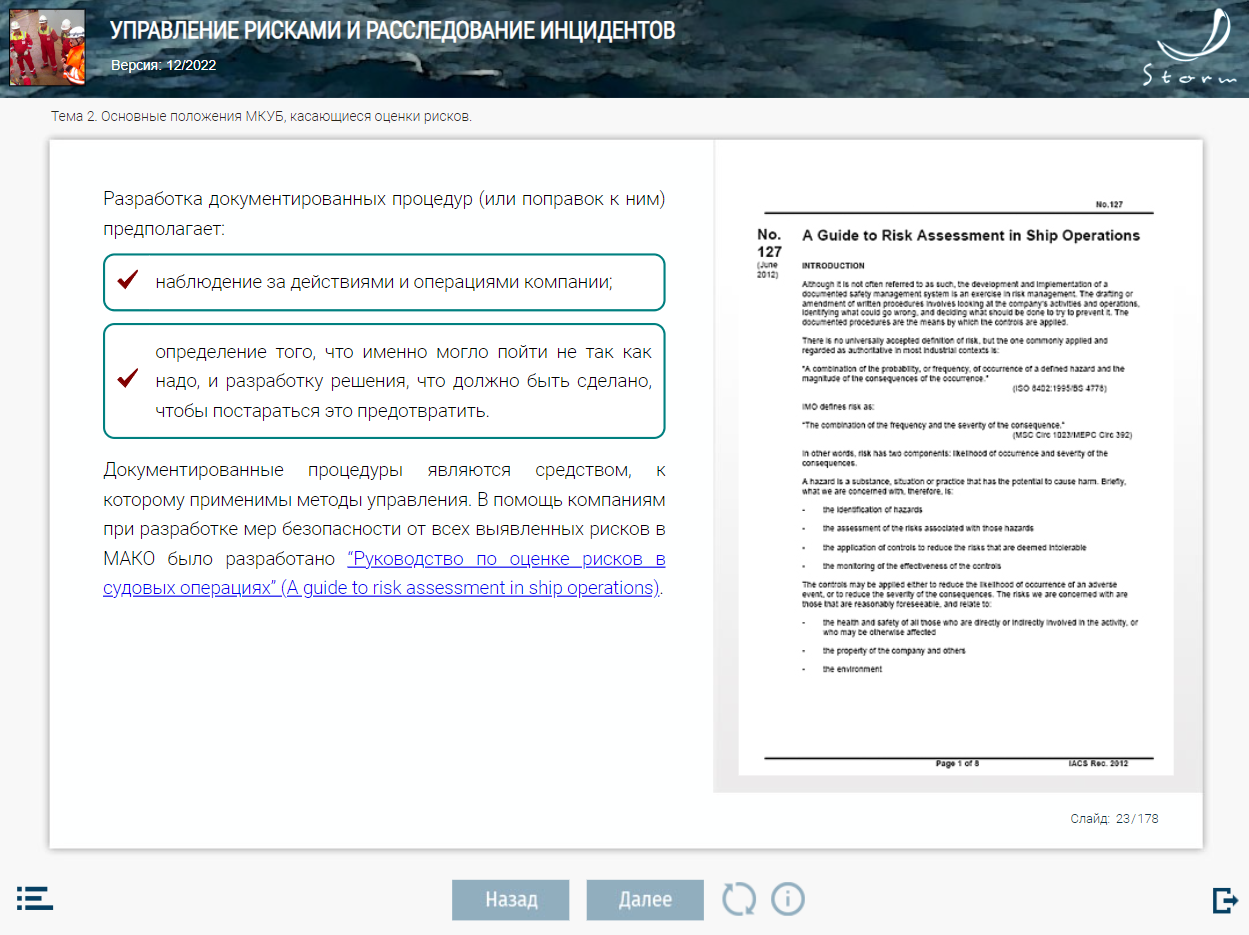Click the checkmark beside определение того
1249x935 pixels.
pos(127,379)
